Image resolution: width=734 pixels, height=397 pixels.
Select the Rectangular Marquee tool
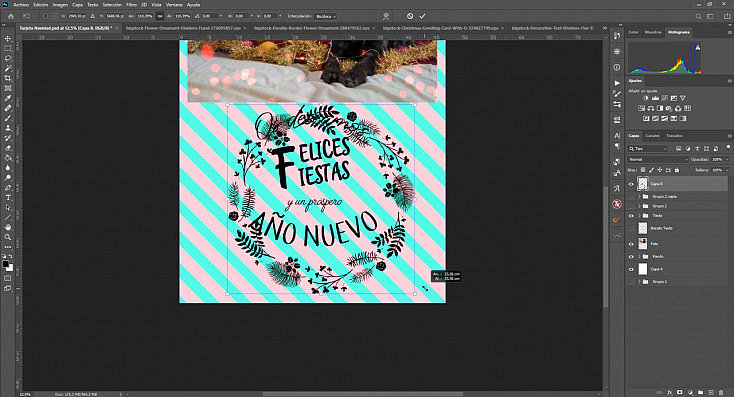[7, 48]
